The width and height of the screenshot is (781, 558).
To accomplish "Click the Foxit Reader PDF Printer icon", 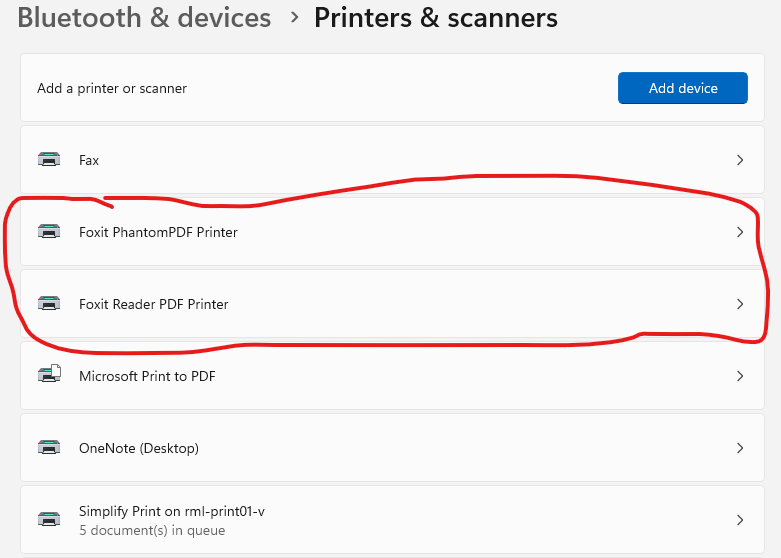I will (x=49, y=304).
